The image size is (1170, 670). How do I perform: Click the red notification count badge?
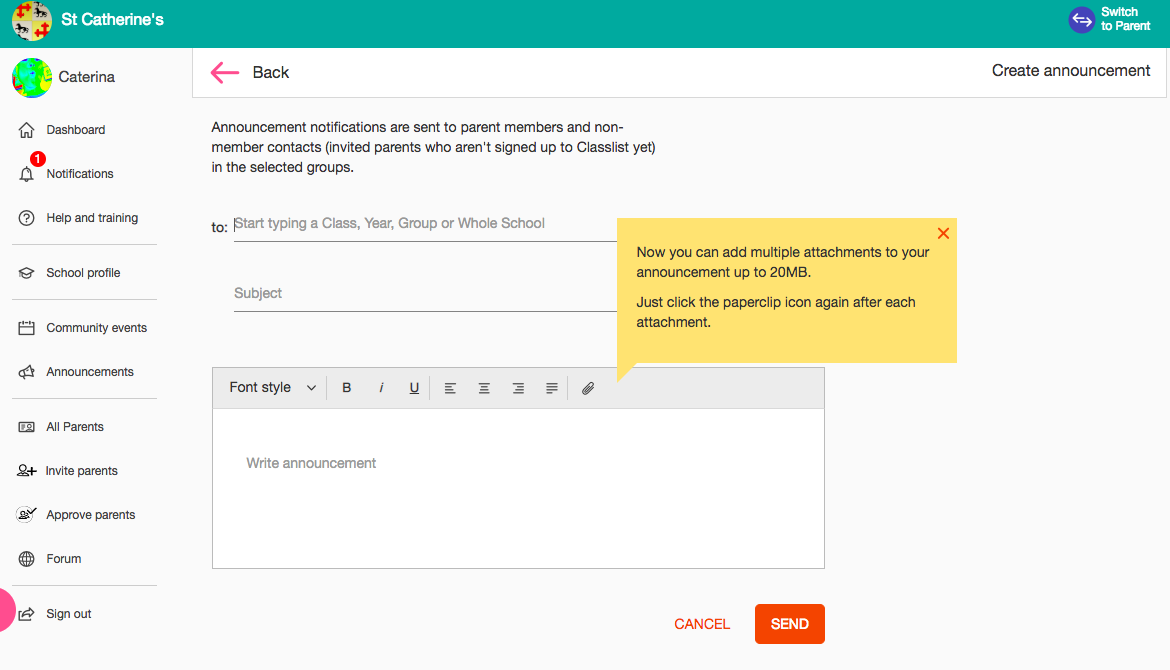pyautogui.click(x=37, y=159)
